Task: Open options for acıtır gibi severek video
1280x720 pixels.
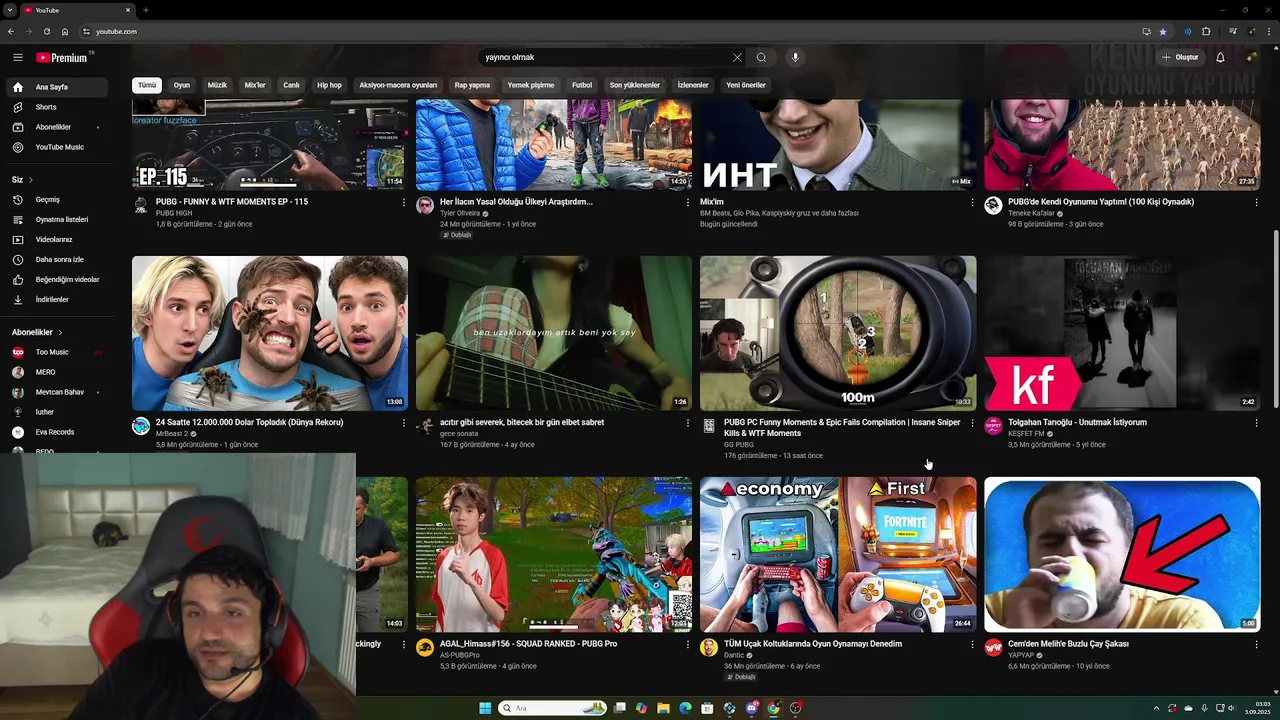Action: [x=688, y=423]
